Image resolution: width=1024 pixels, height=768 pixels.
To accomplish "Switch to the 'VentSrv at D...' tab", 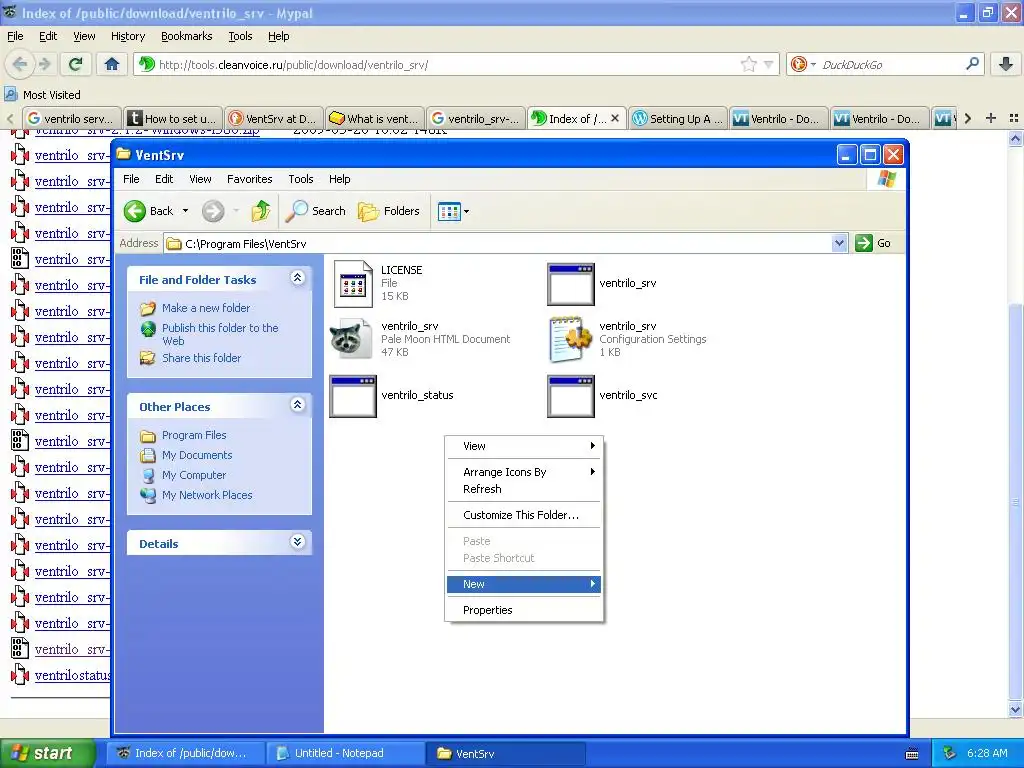I will 274,118.
